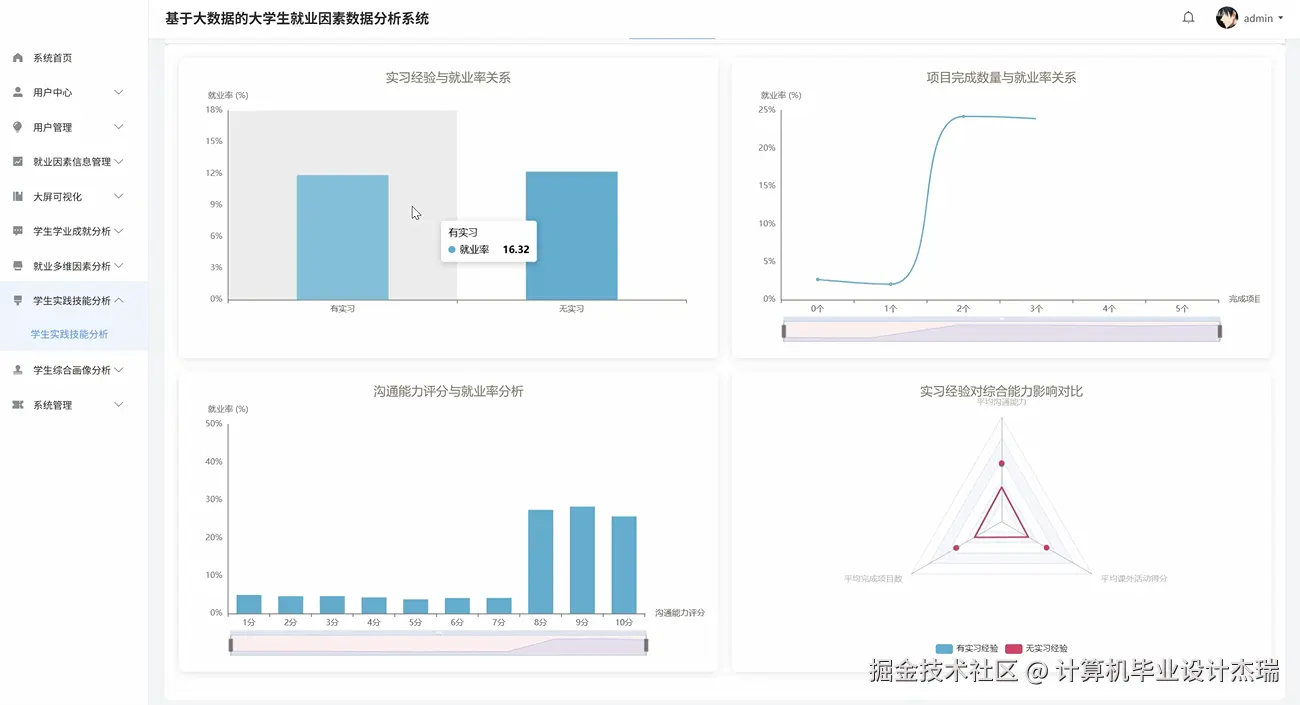Image resolution: width=1300 pixels, height=705 pixels.
Task: Click the admin avatar picture
Action: coord(1227,18)
